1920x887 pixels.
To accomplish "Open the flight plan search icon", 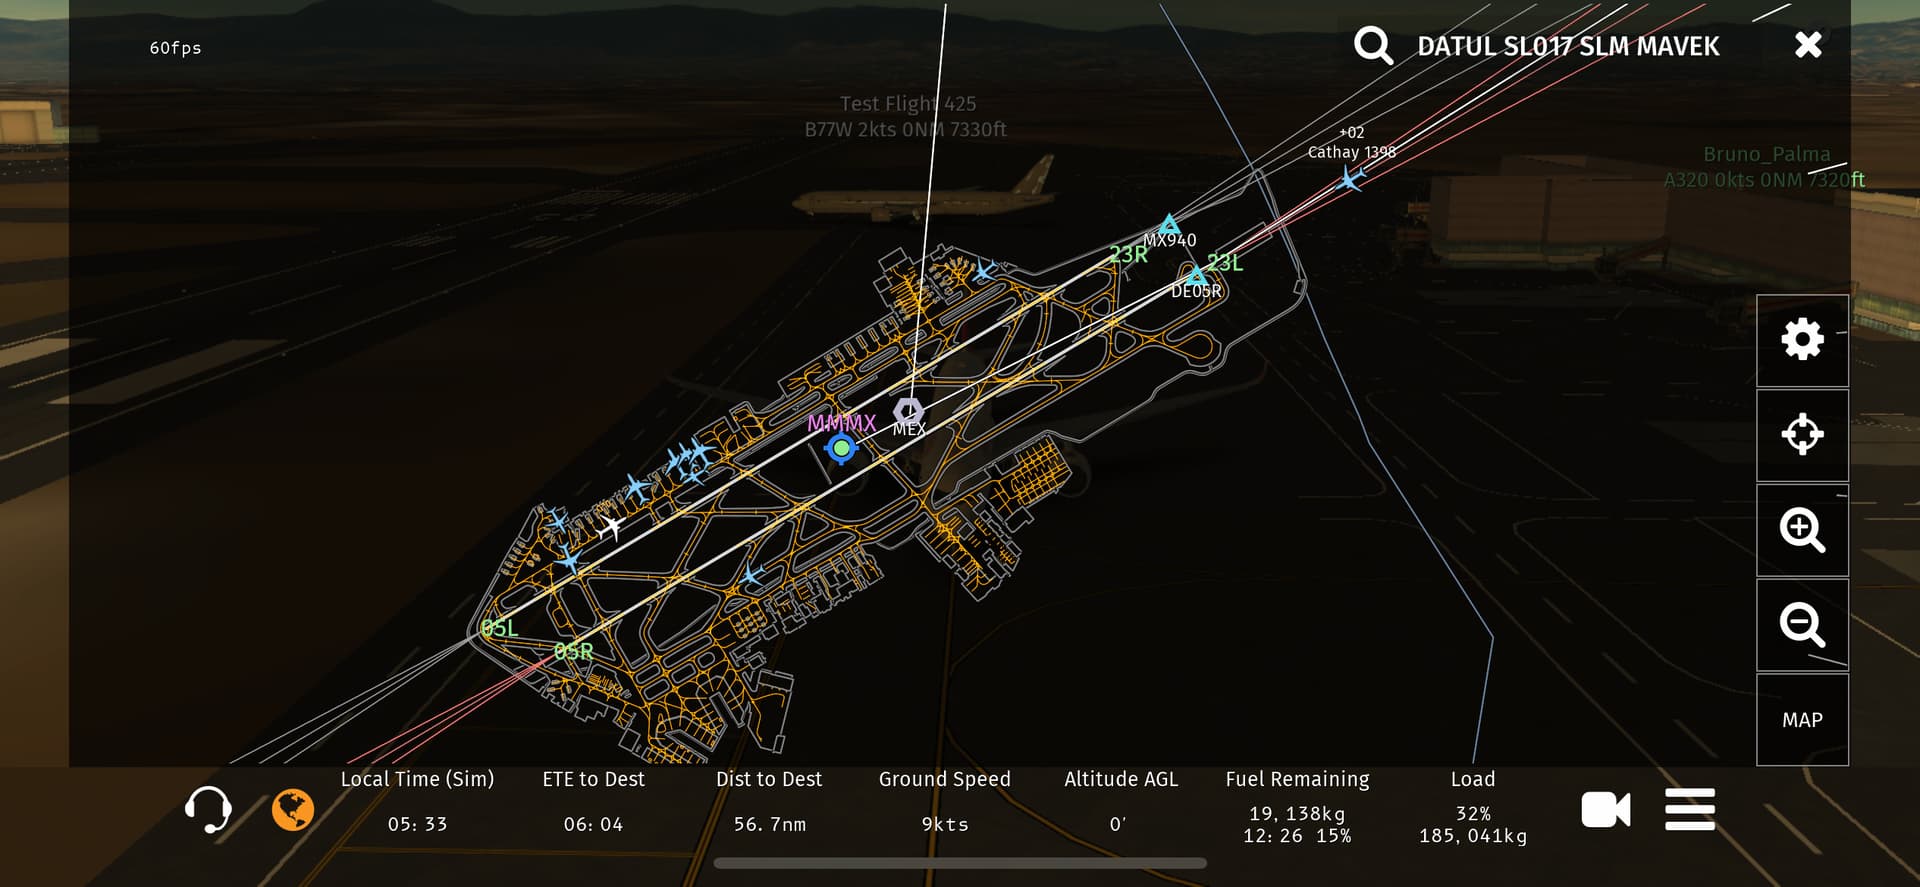I will click(1373, 46).
